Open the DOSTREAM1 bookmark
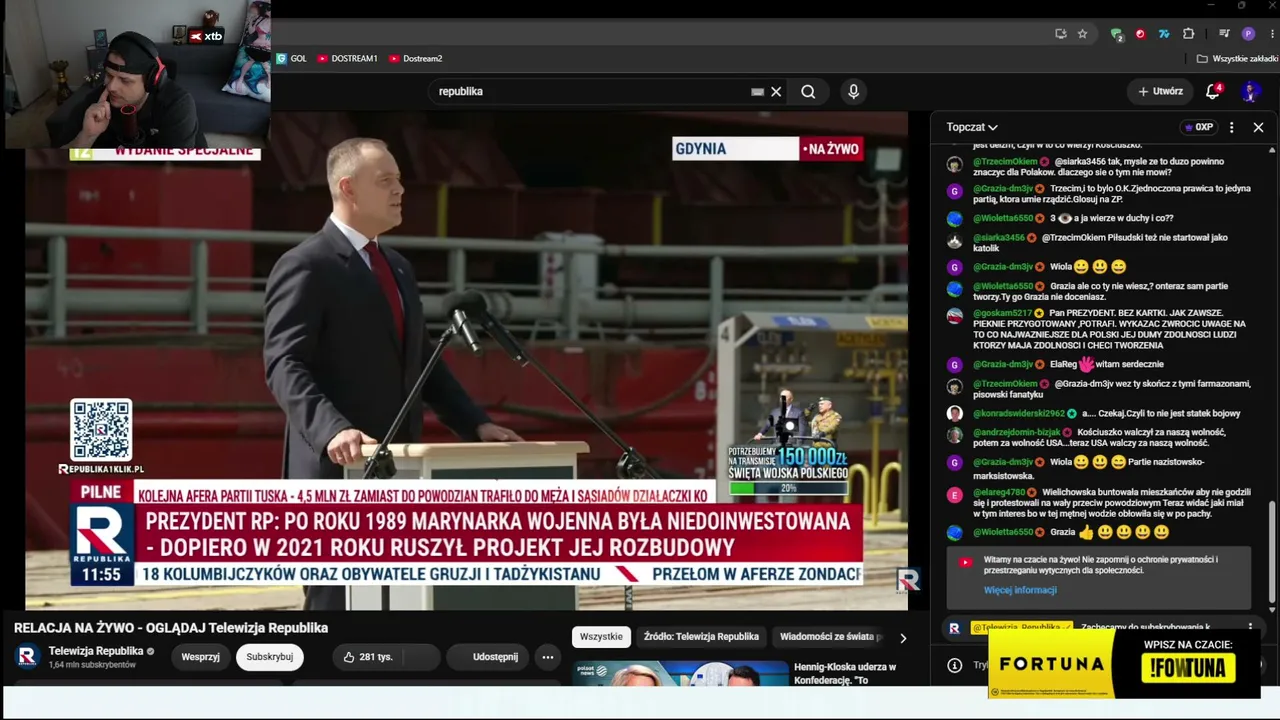Viewport: 1280px width, 720px height. pos(347,59)
